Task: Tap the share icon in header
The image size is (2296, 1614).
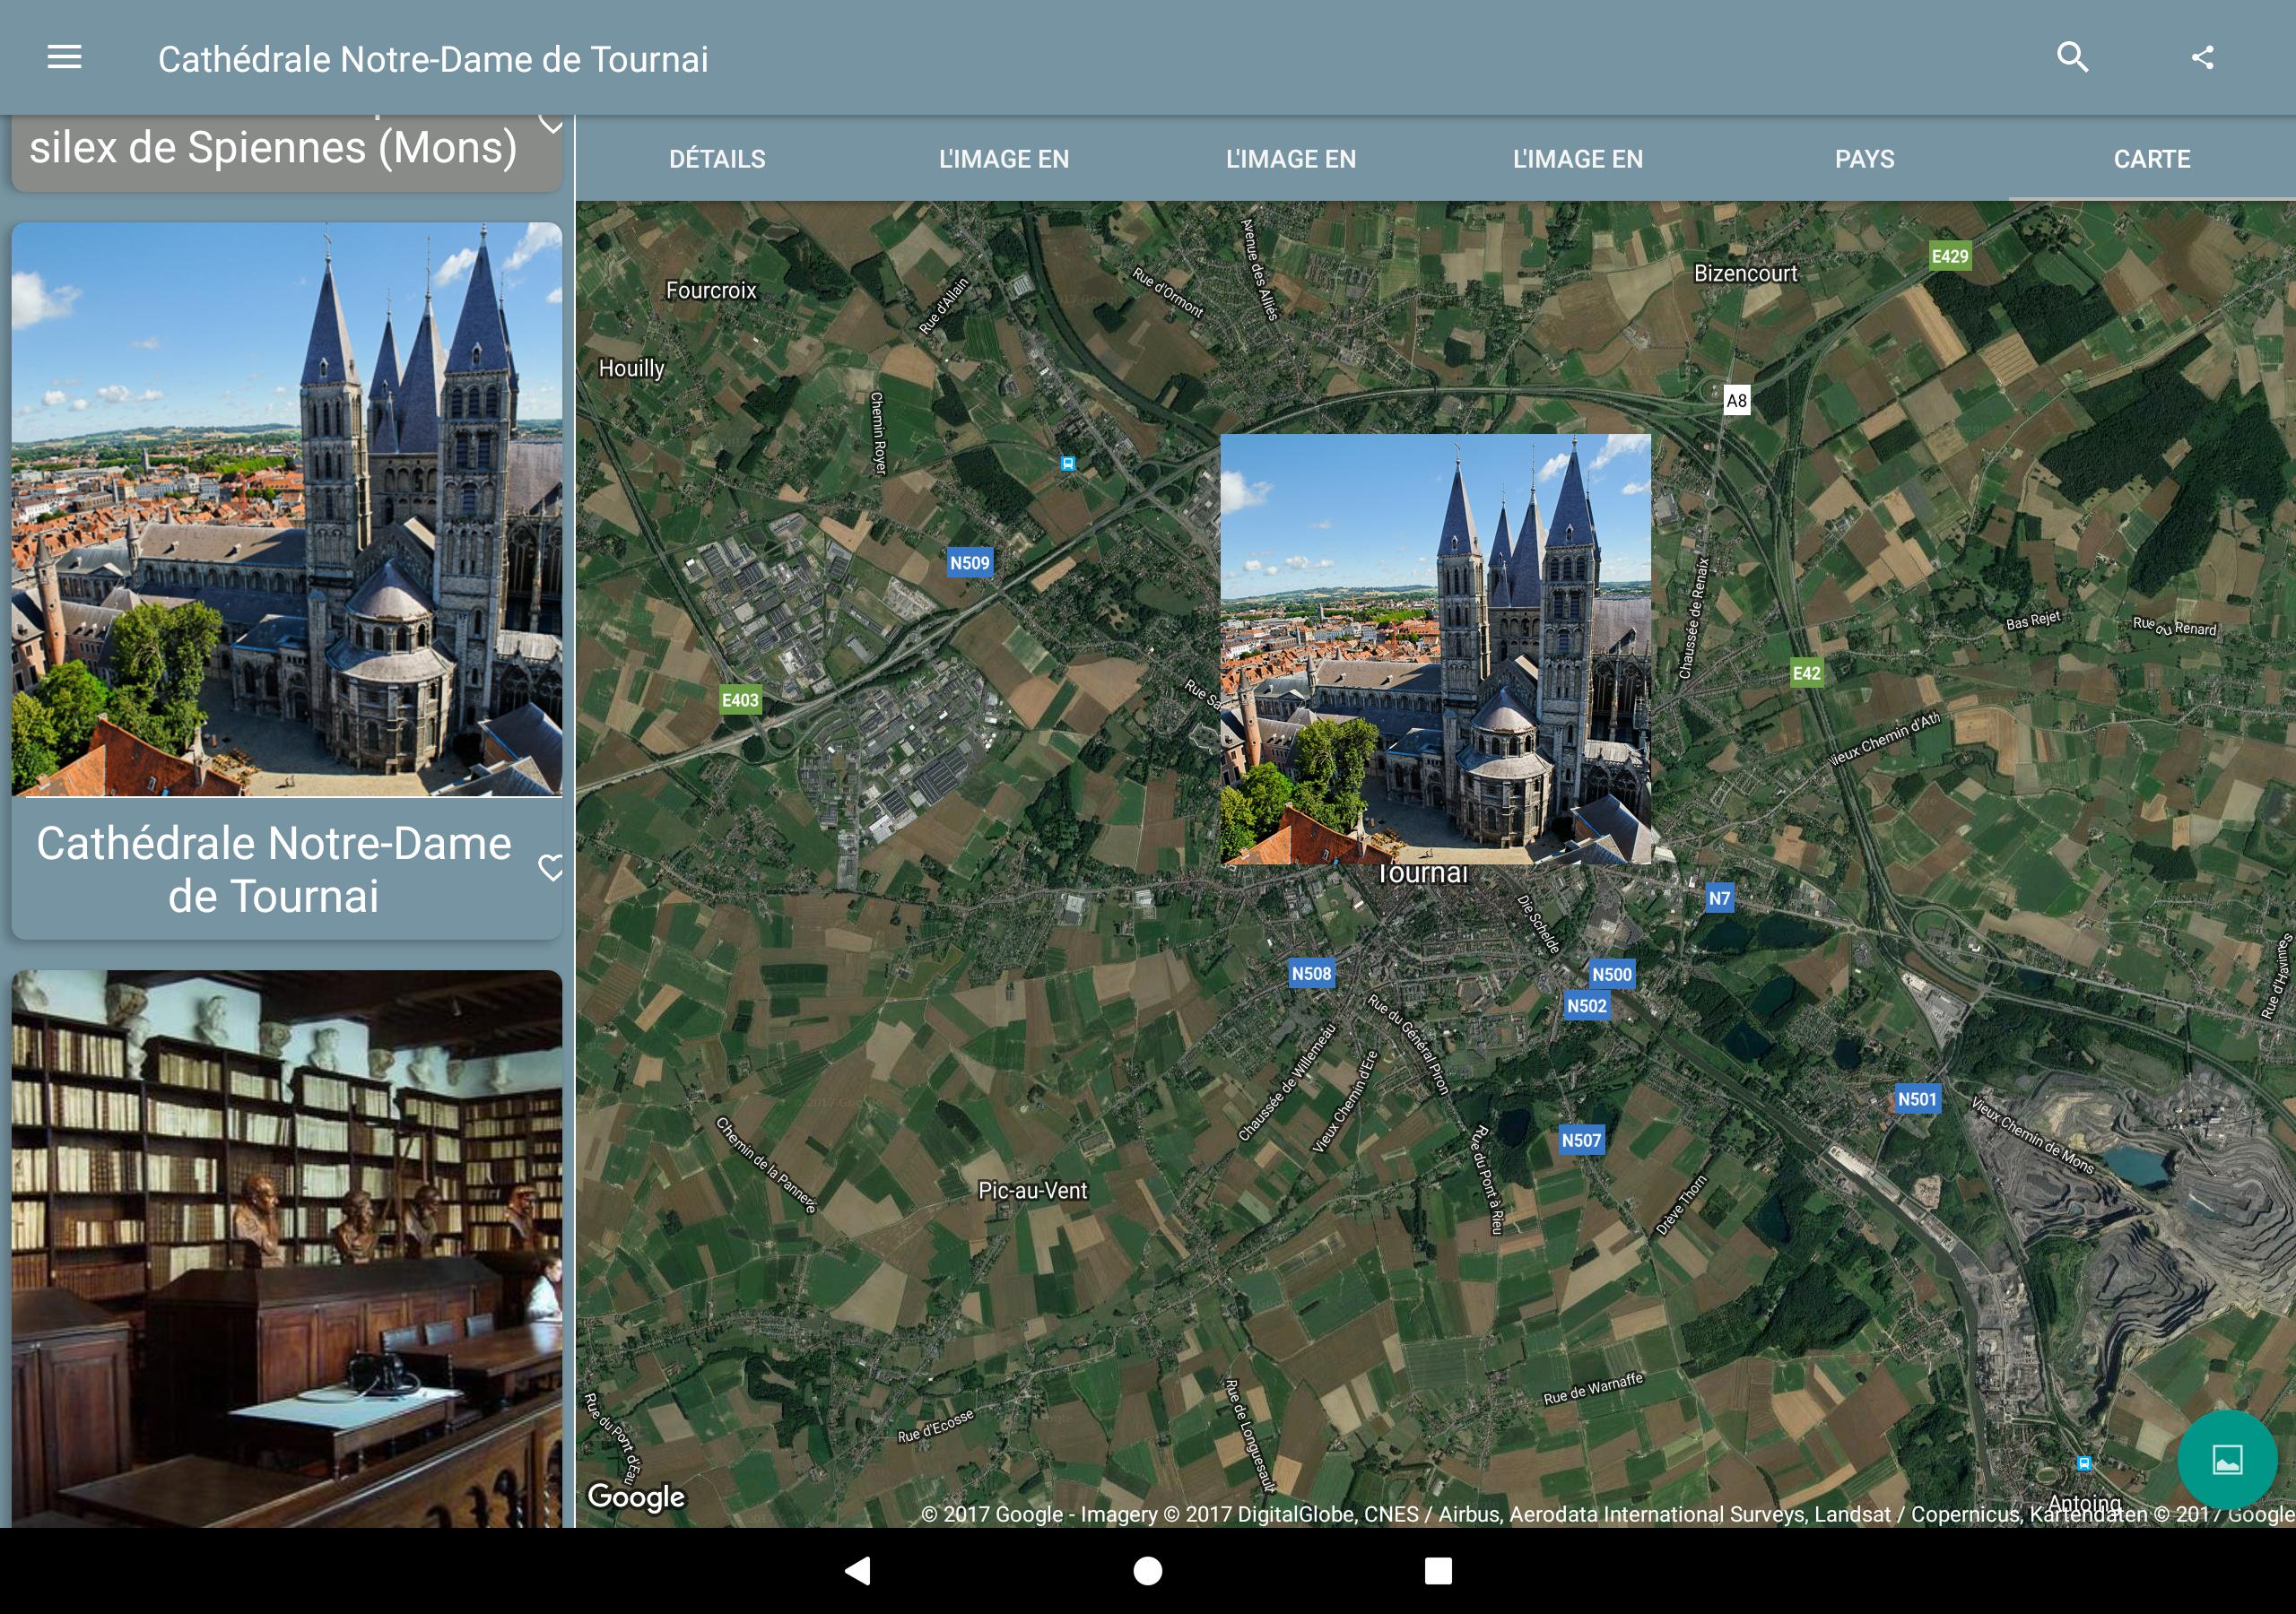Action: pyautogui.click(x=2202, y=57)
